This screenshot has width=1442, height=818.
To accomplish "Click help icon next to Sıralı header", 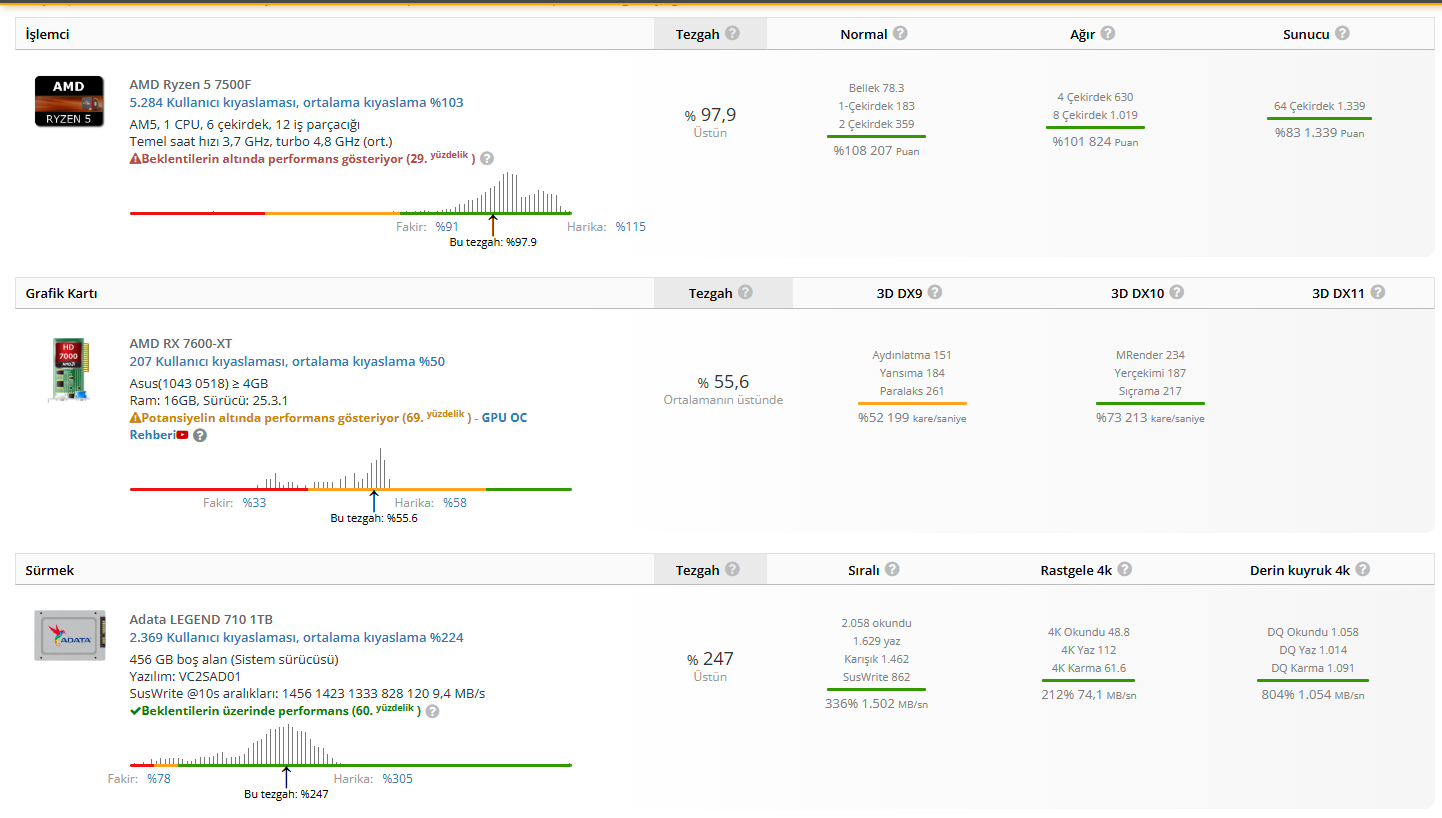I will tap(892, 569).
